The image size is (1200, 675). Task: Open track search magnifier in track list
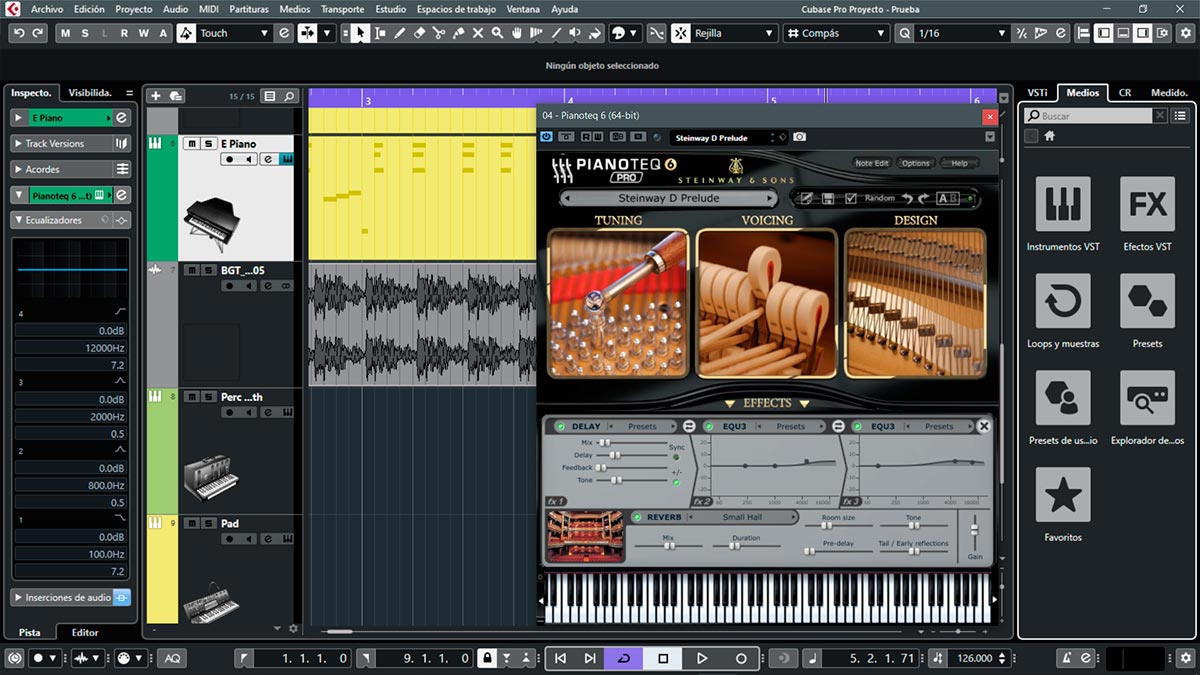click(290, 96)
